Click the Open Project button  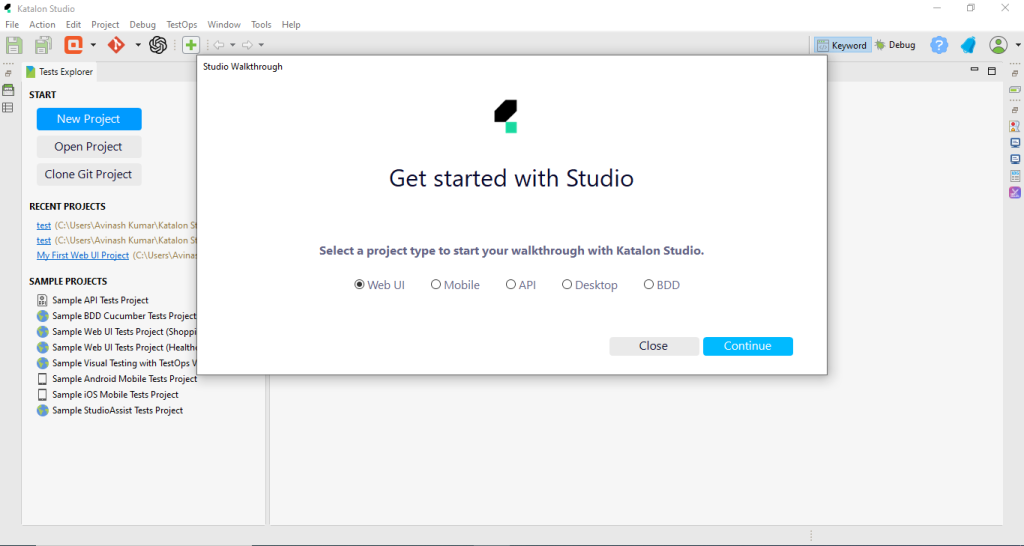(x=89, y=147)
